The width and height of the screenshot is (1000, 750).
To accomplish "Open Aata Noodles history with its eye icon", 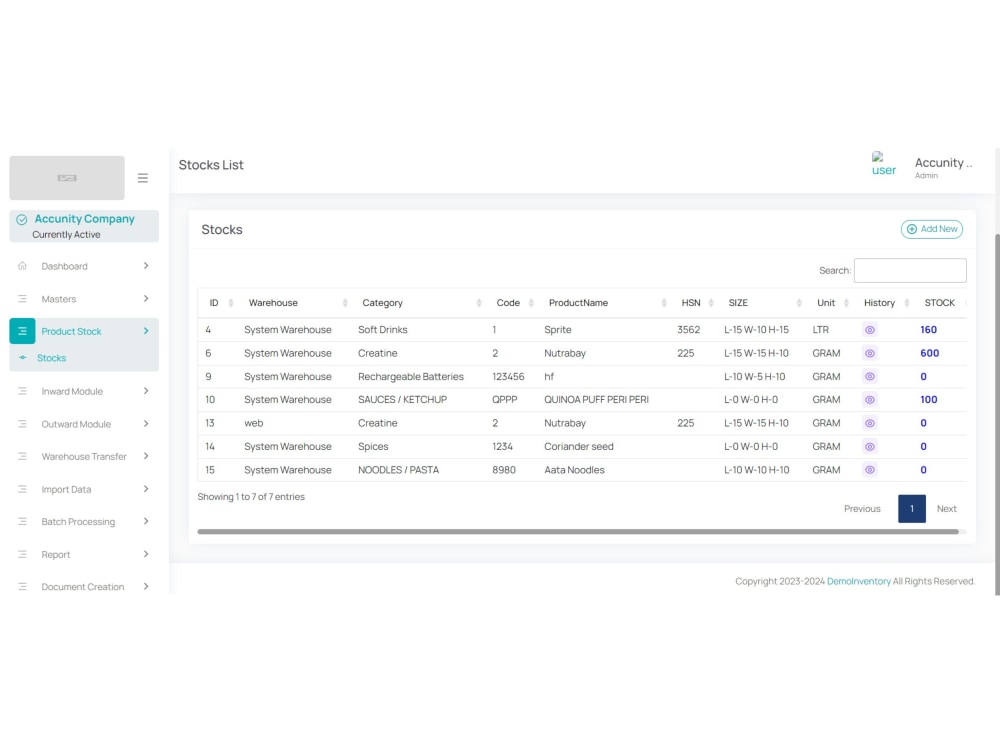I will [x=870, y=470].
